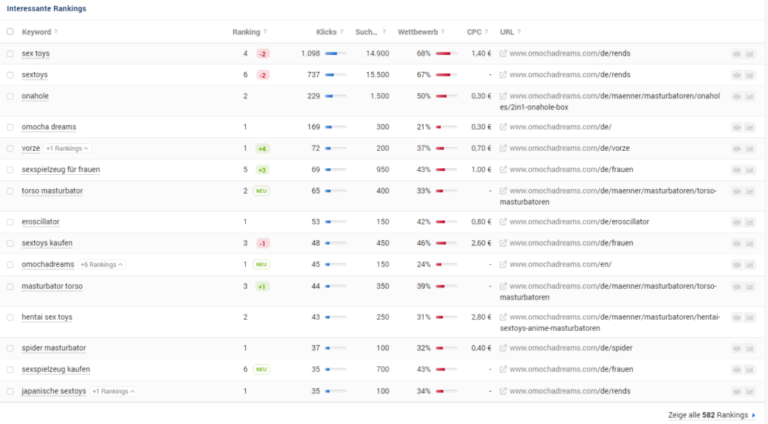
Task: Tick checkbox for eroscillator keyword
Action: pyautogui.click(x=10, y=222)
